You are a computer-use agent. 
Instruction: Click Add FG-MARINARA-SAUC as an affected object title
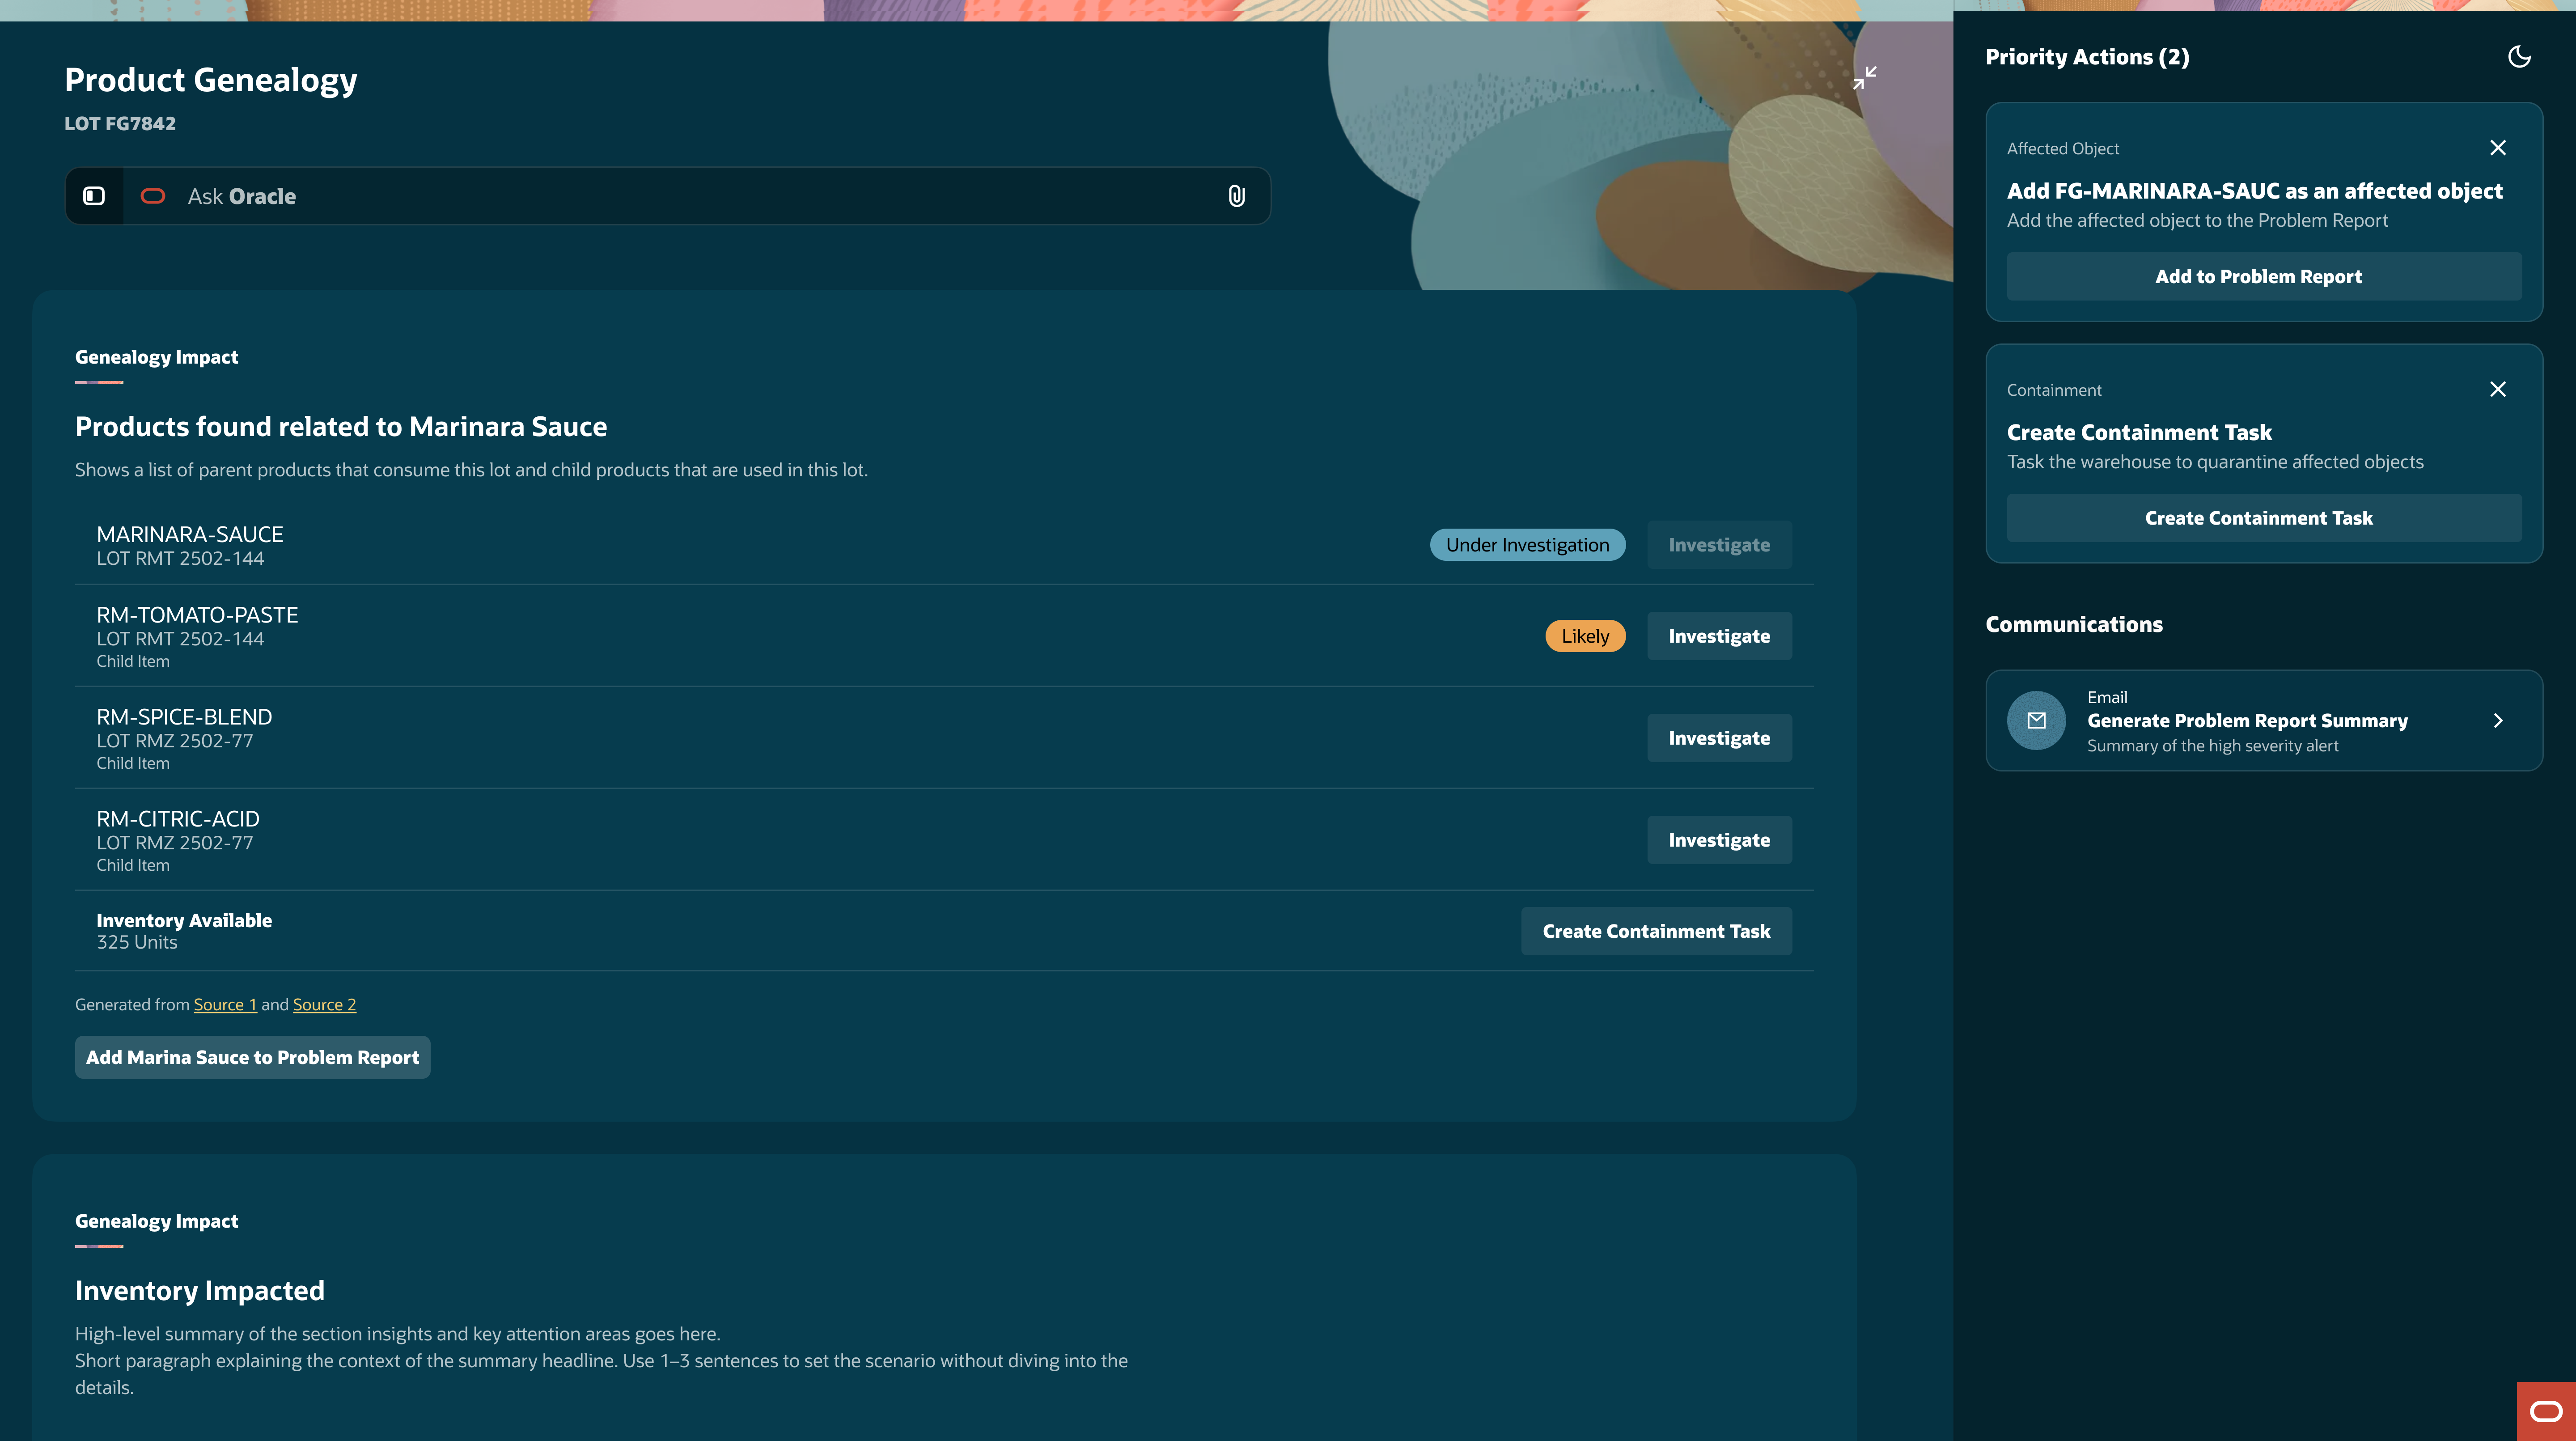click(x=2254, y=191)
